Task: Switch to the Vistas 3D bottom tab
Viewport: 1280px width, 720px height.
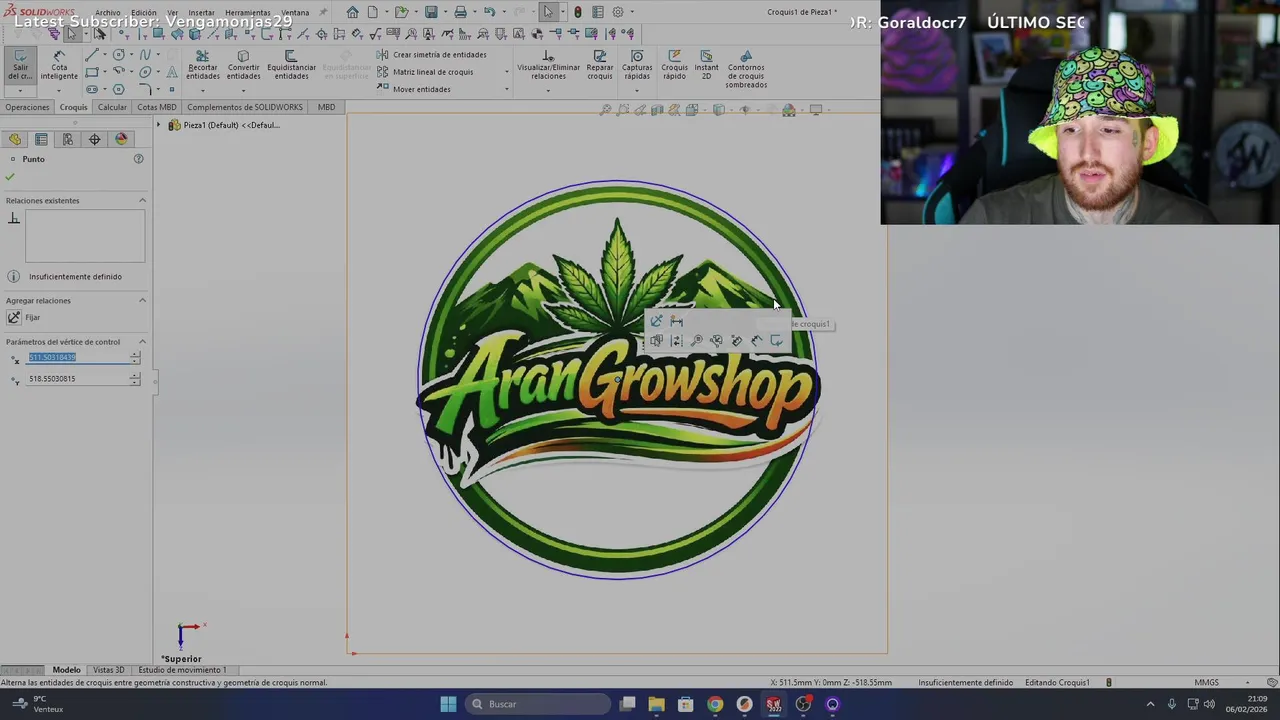Action: [x=108, y=670]
